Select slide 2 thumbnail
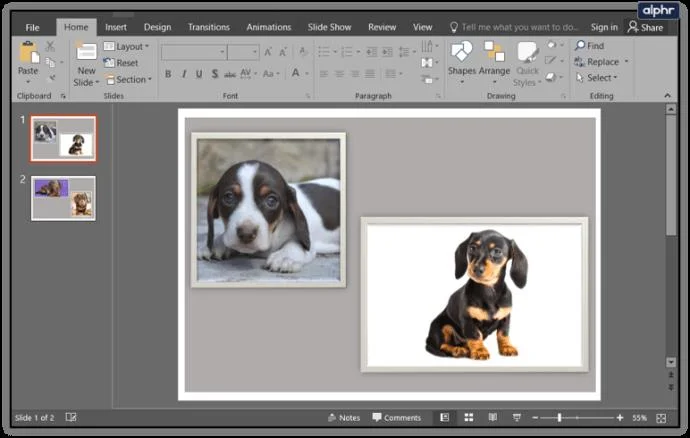 pos(63,199)
